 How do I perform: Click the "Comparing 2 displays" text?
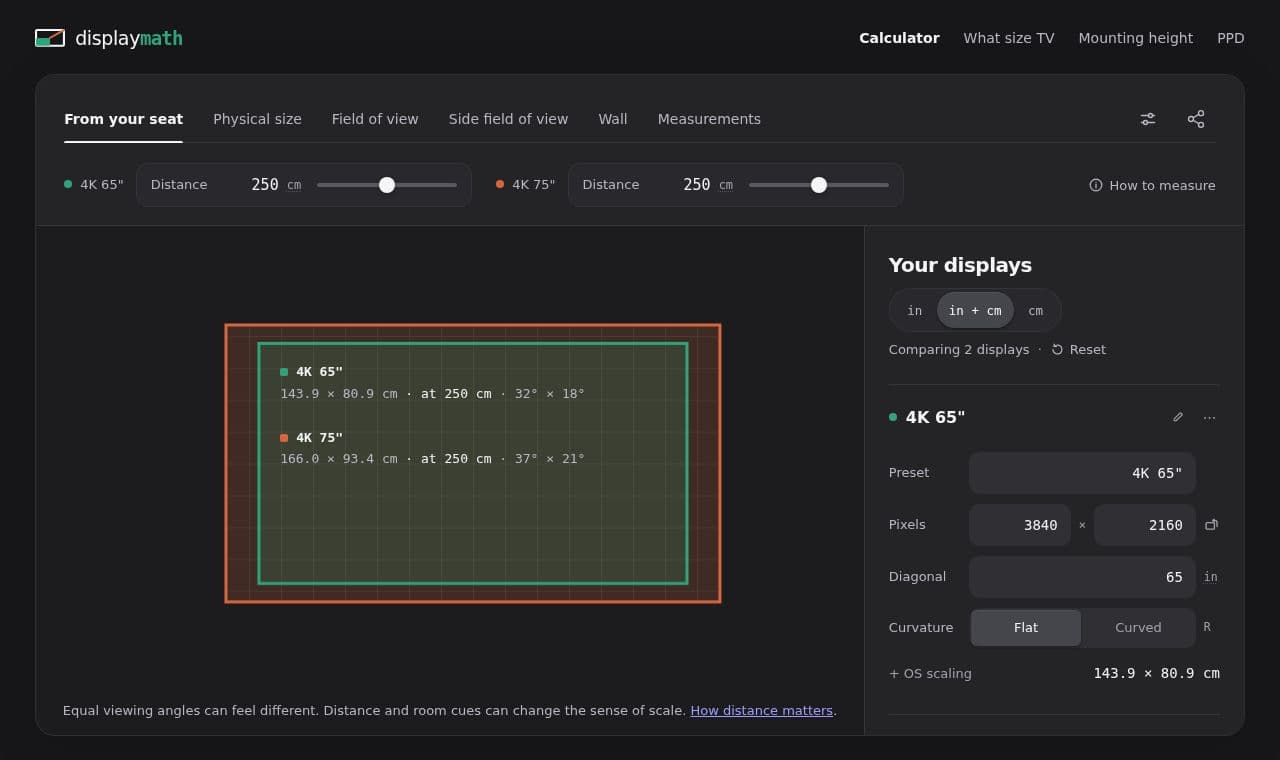pyautogui.click(x=959, y=350)
